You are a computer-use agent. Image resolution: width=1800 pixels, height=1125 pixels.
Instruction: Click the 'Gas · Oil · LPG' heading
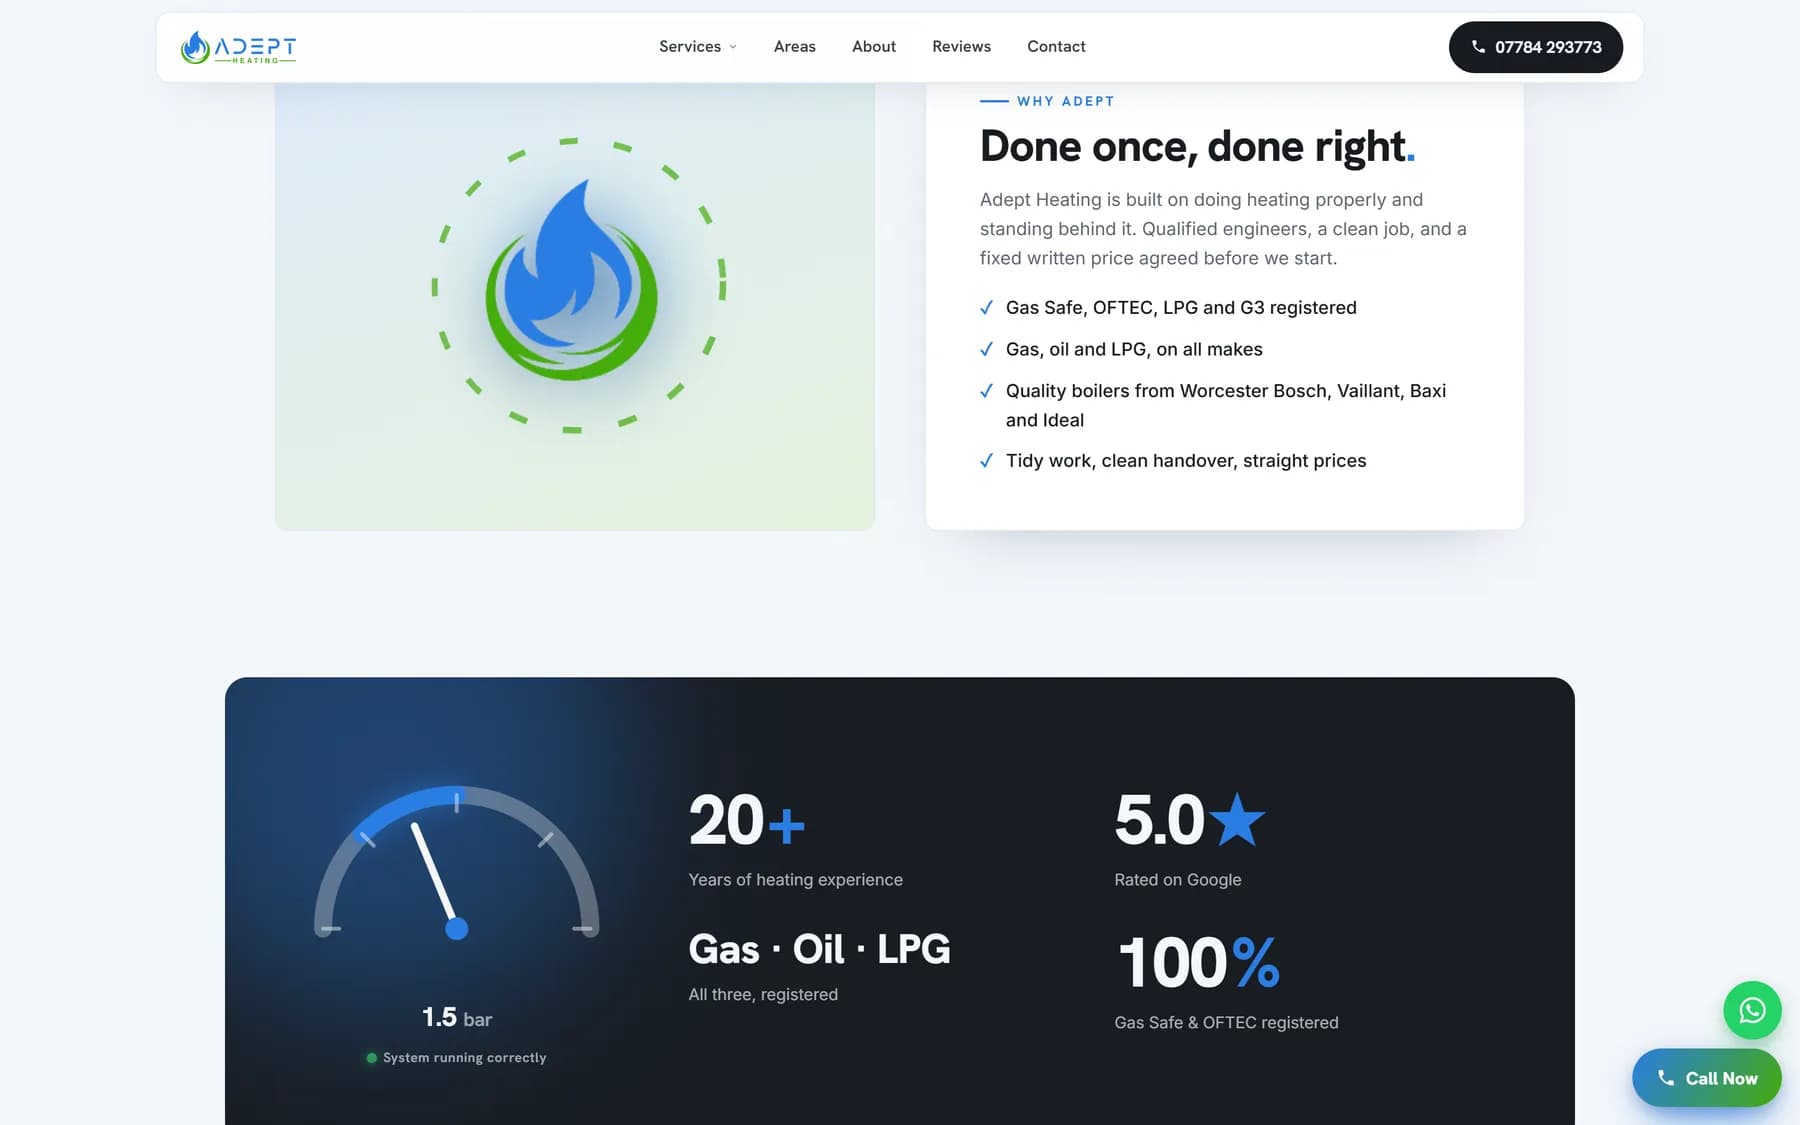coord(819,949)
